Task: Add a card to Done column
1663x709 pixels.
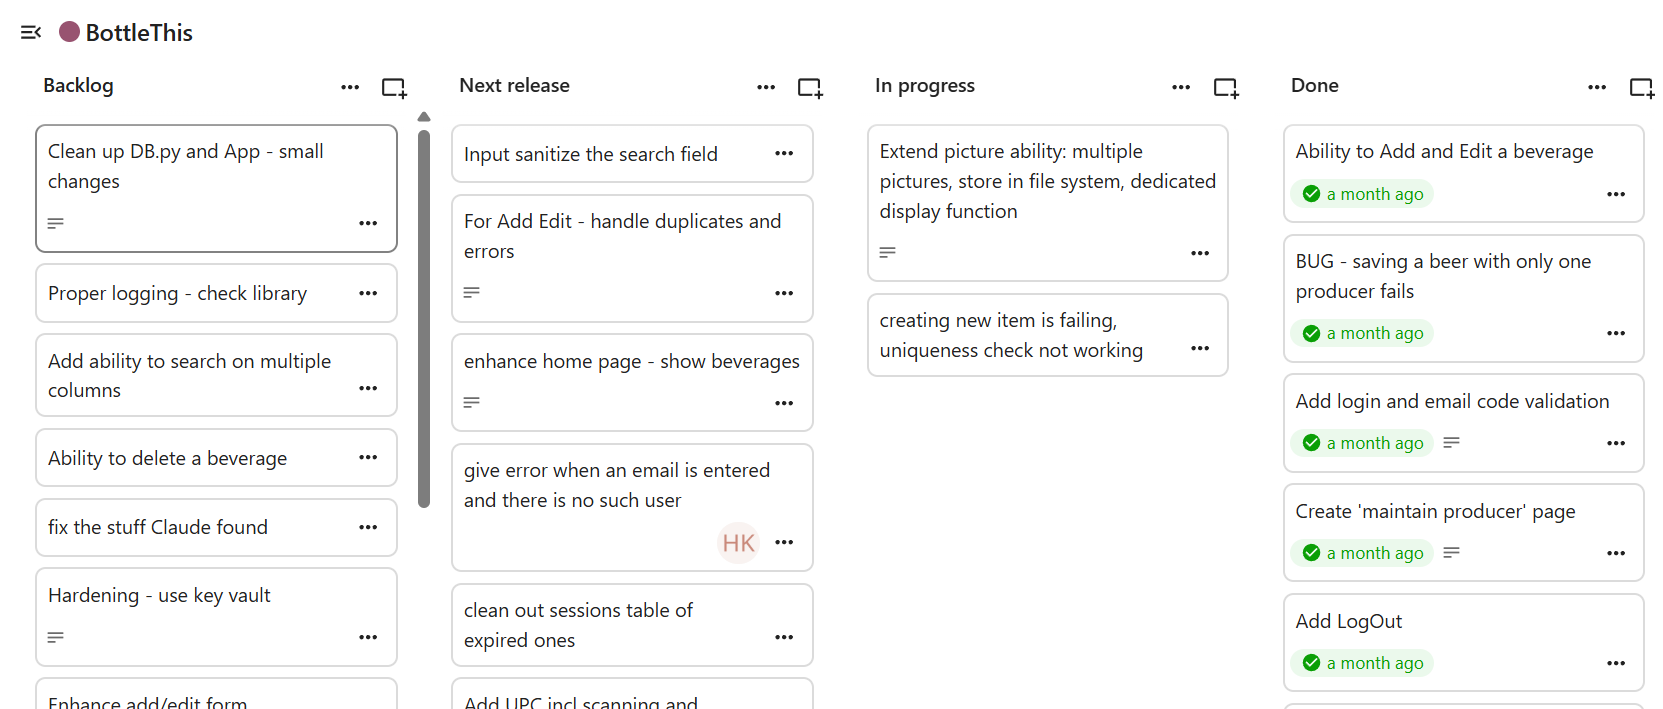Action: click(x=1641, y=88)
